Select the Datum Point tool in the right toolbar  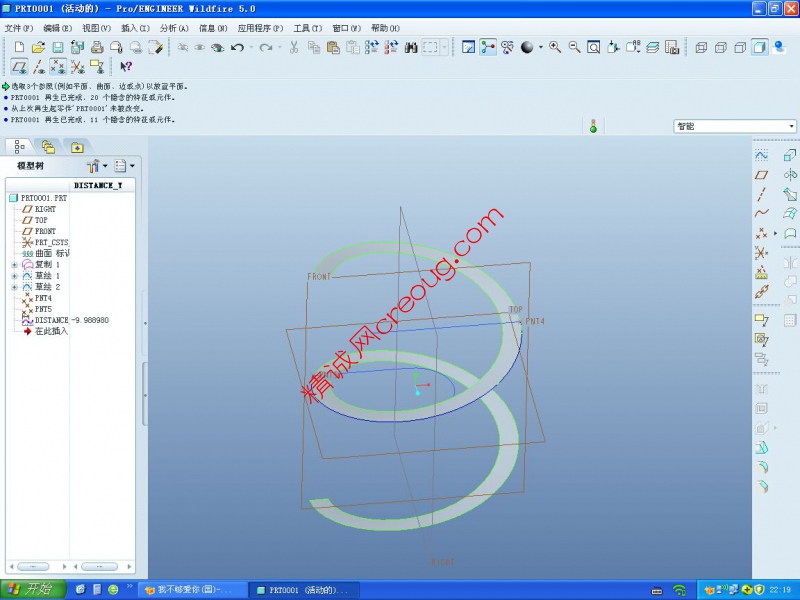761,233
